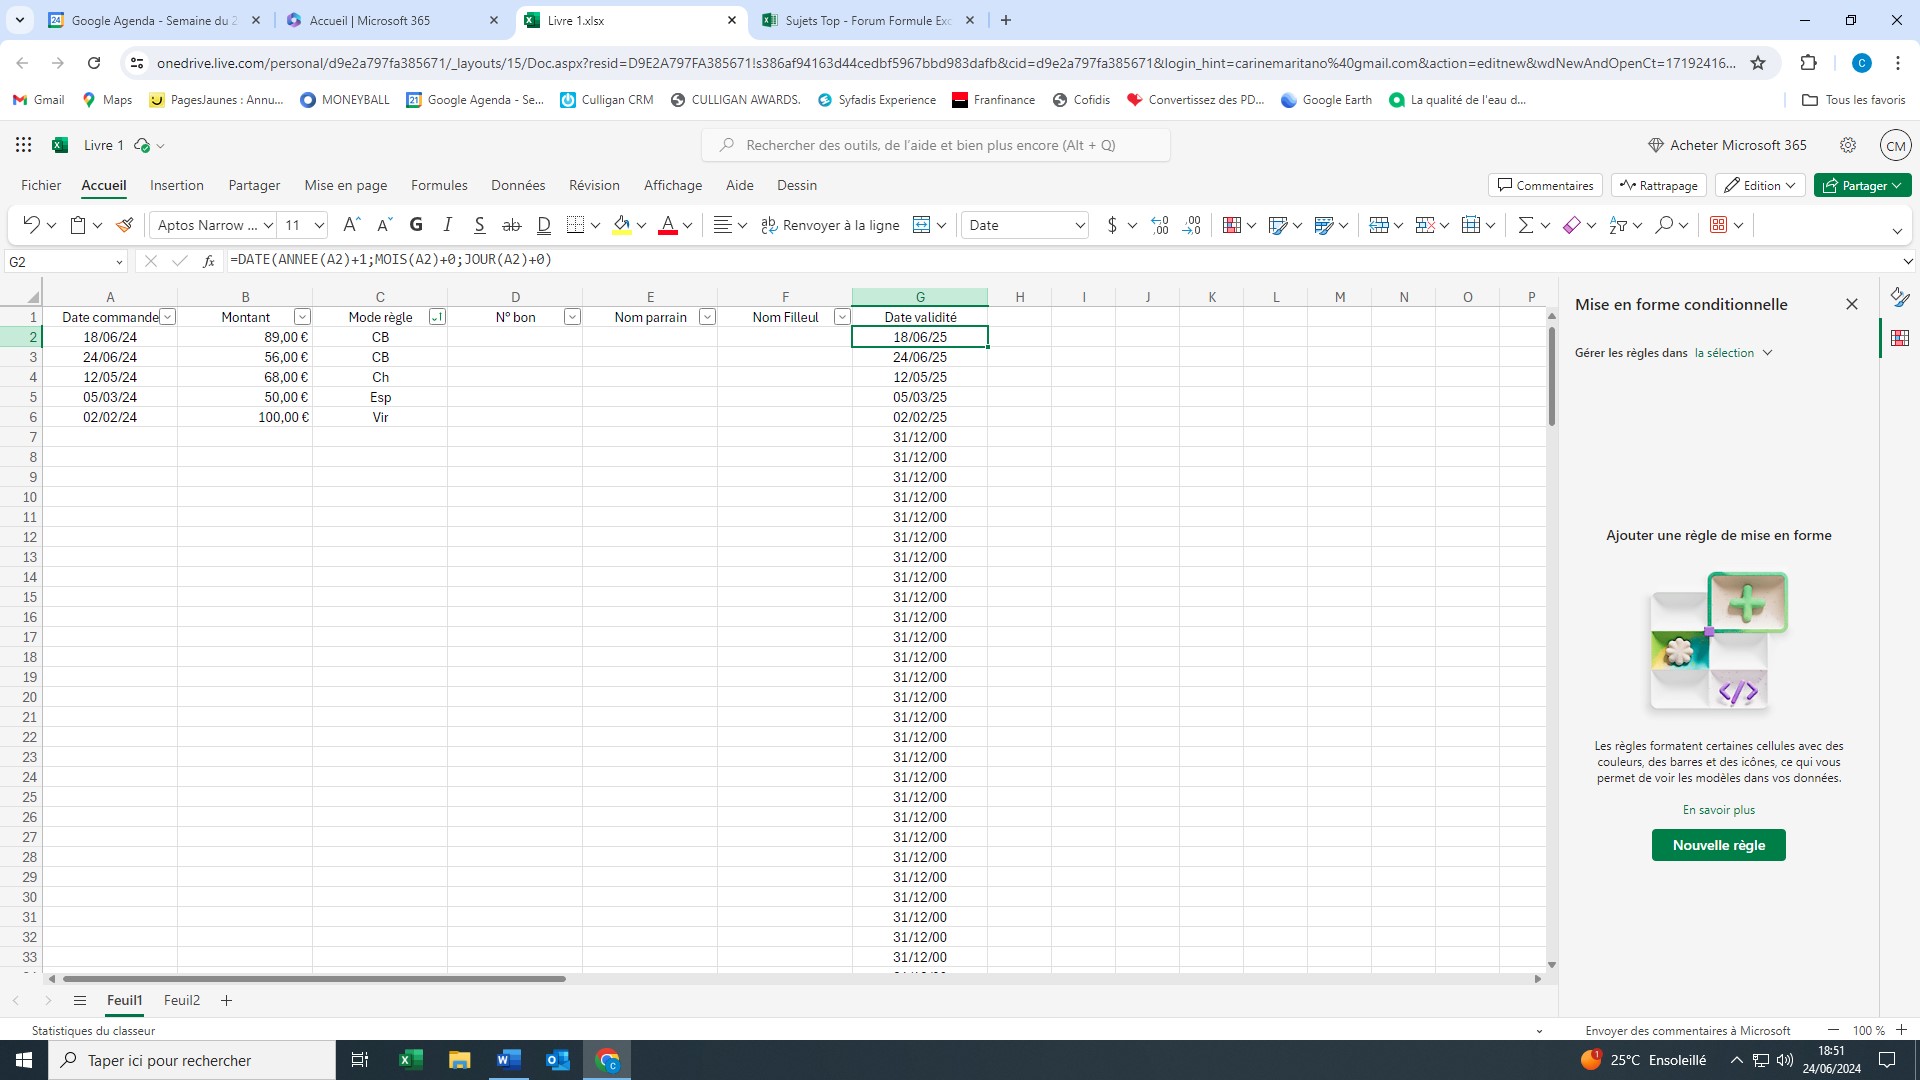Click the Rattrapage button

point(1659,185)
